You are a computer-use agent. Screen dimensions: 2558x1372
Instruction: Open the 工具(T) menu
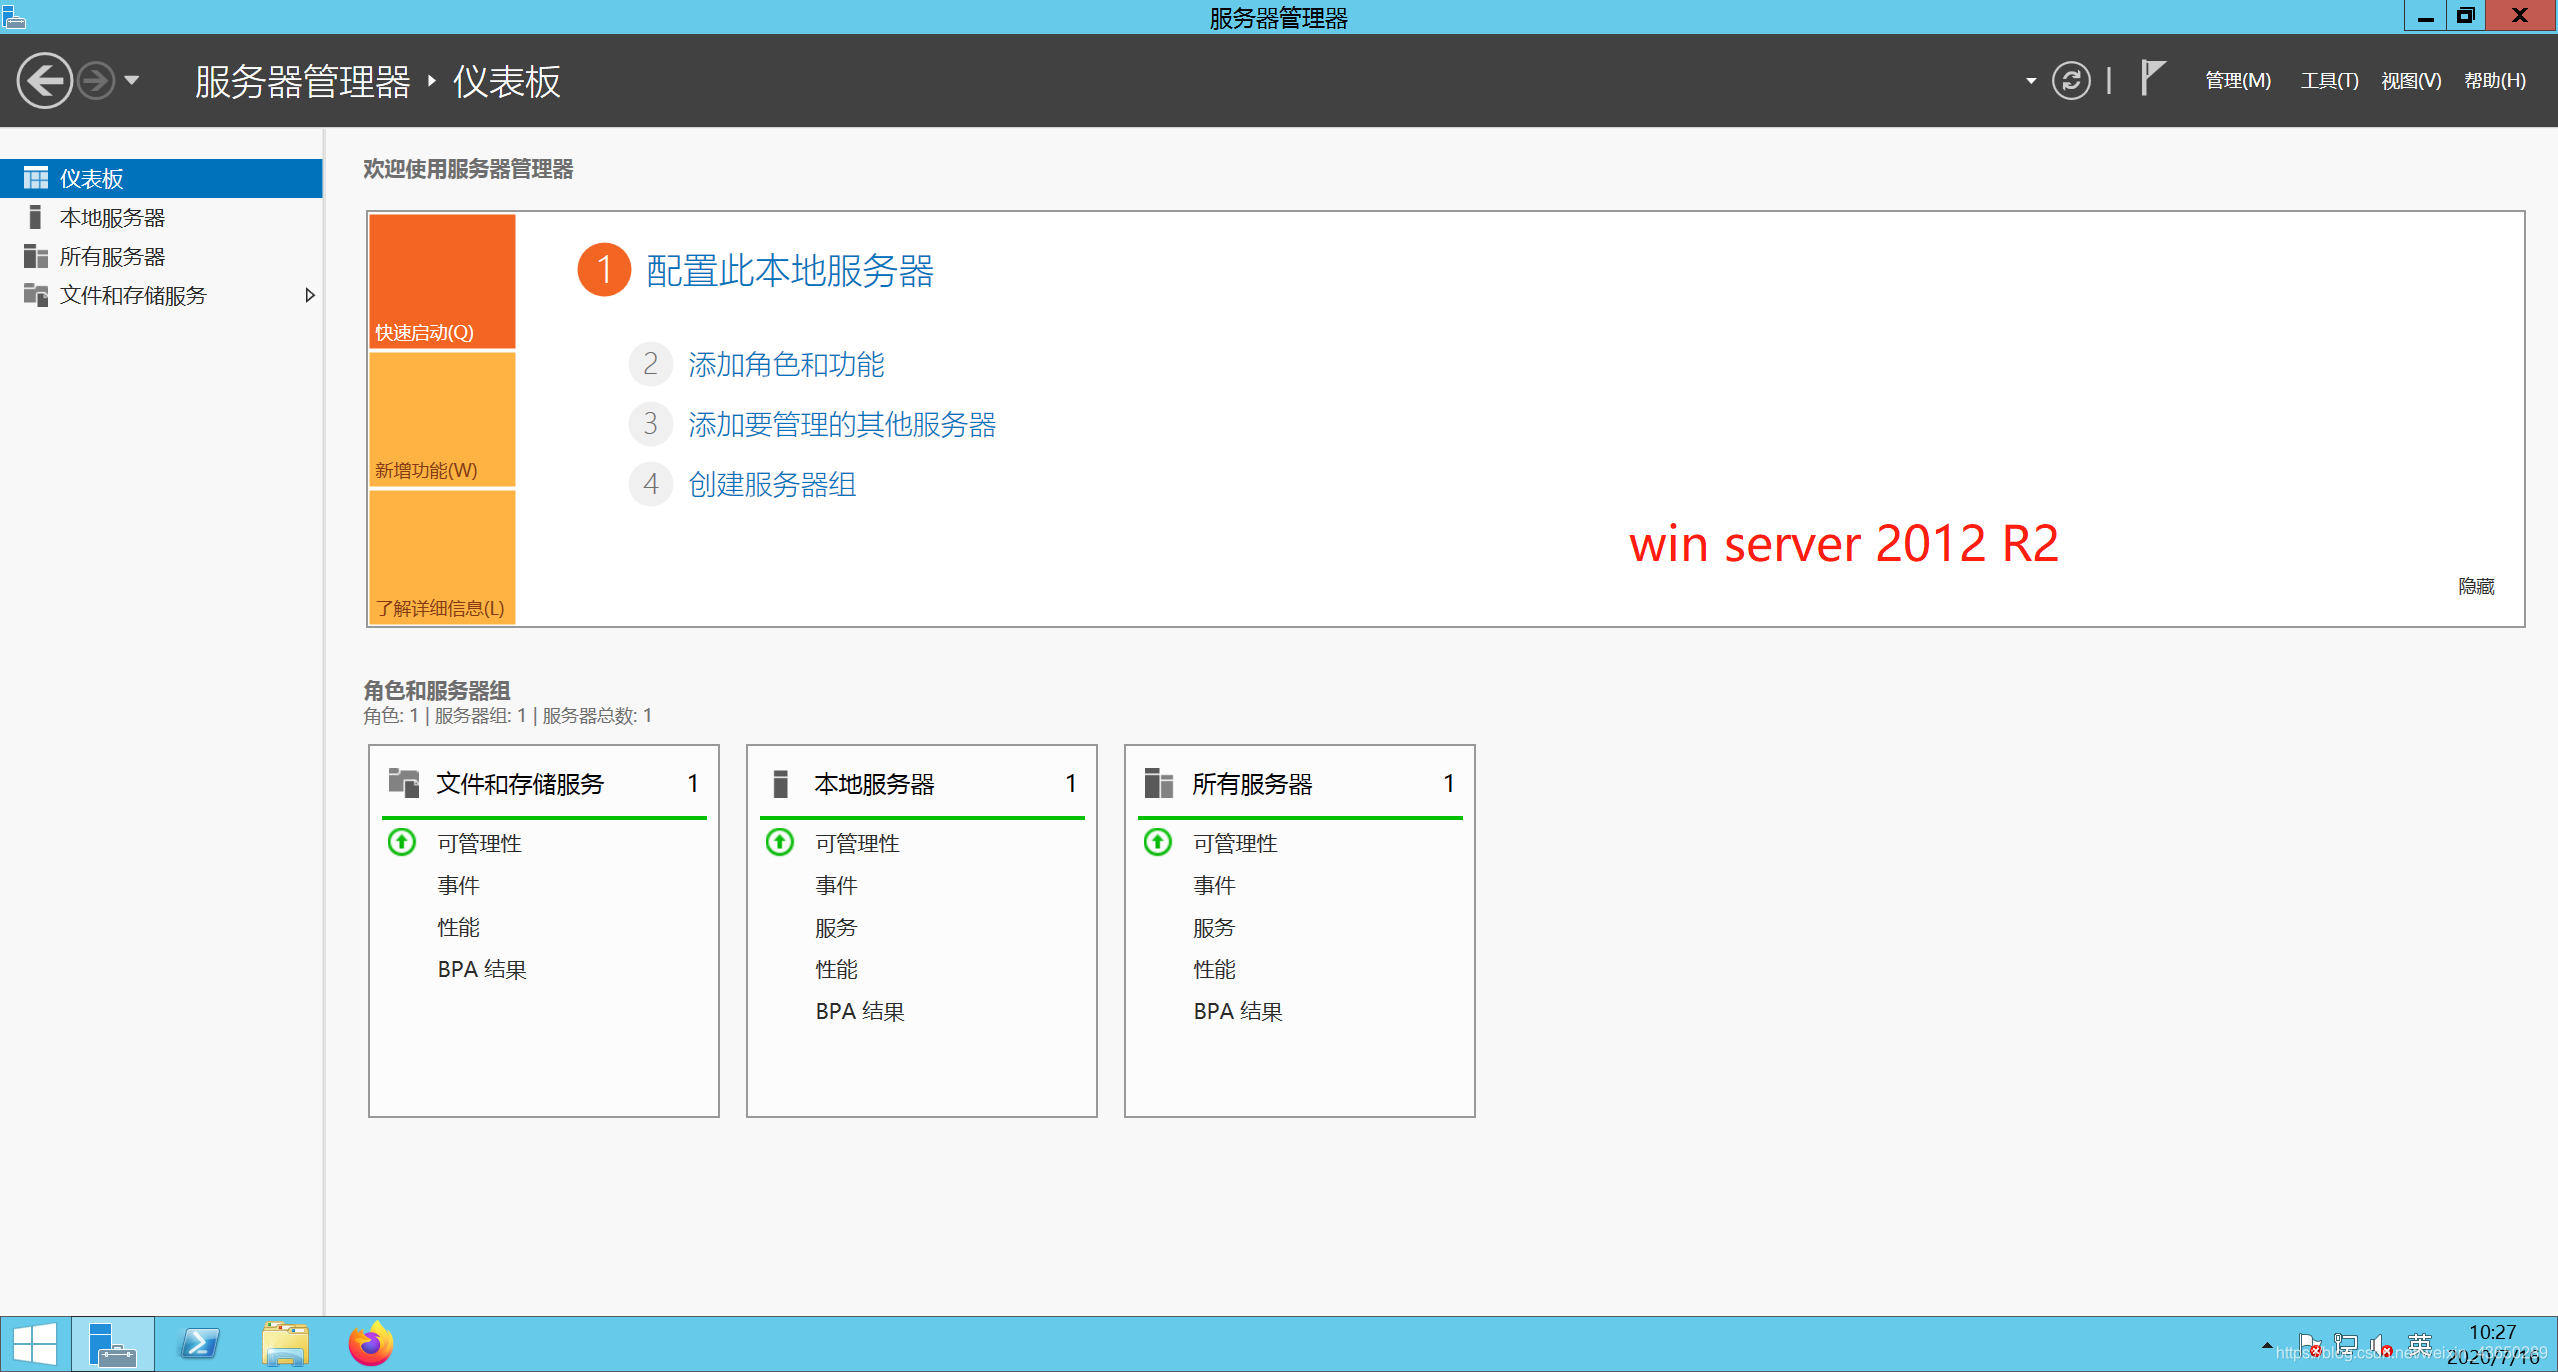(x=2328, y=80)
